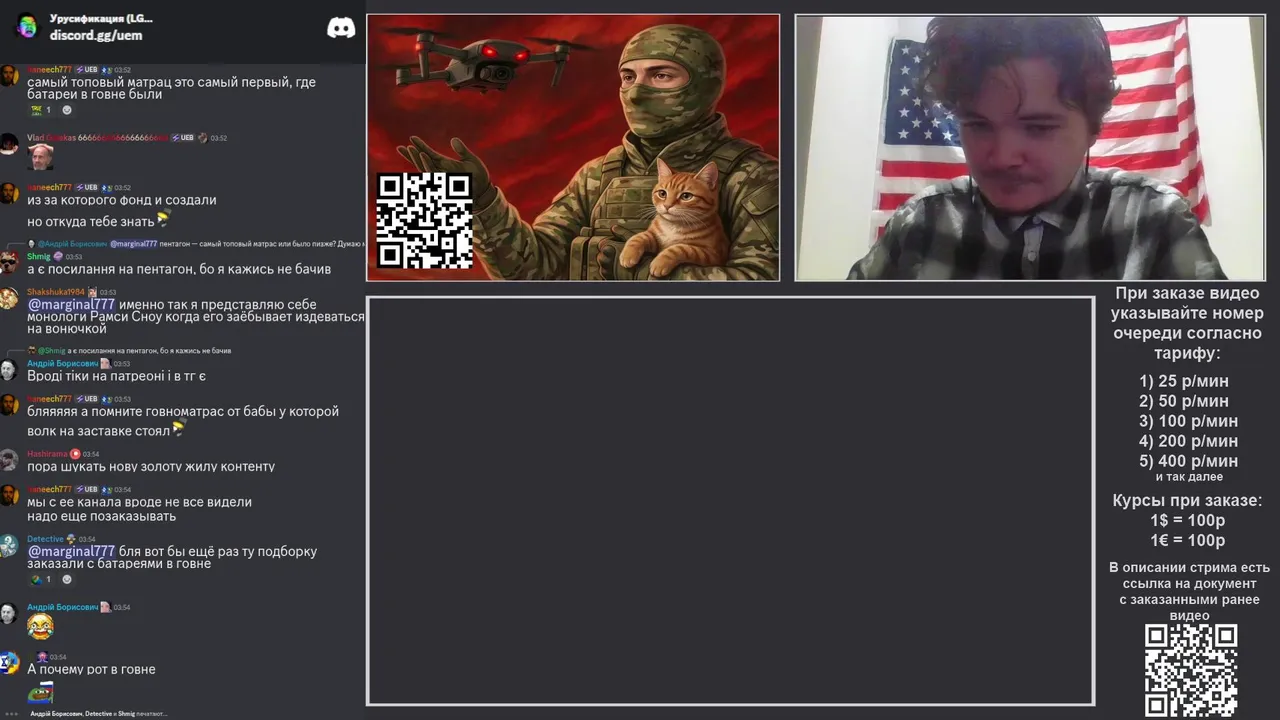
Task: Click the tariff line '3) 100 р/мин'
Action: [x=1188, y=421]
